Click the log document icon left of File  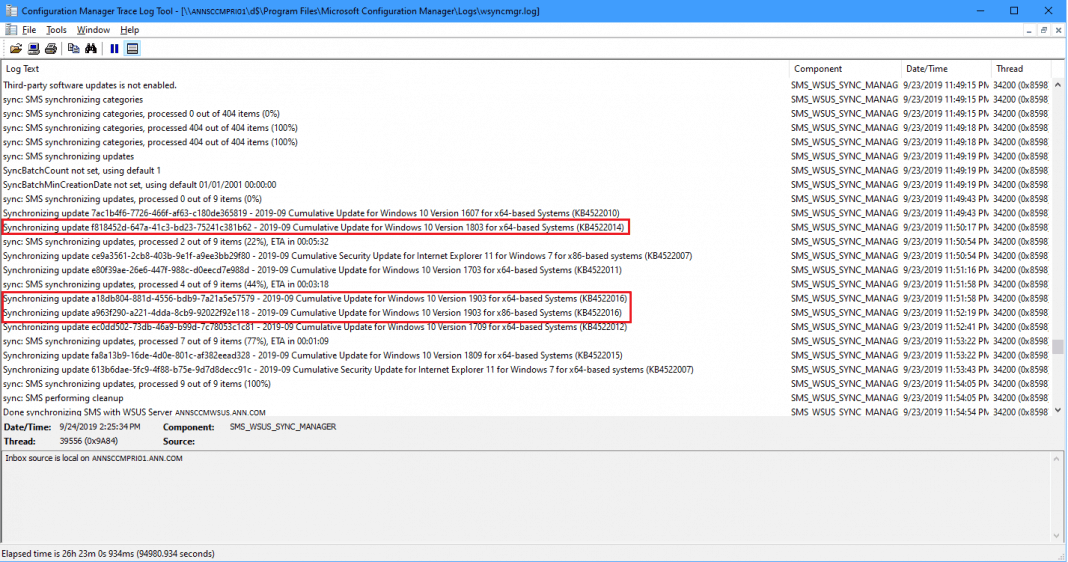[11, 29]
